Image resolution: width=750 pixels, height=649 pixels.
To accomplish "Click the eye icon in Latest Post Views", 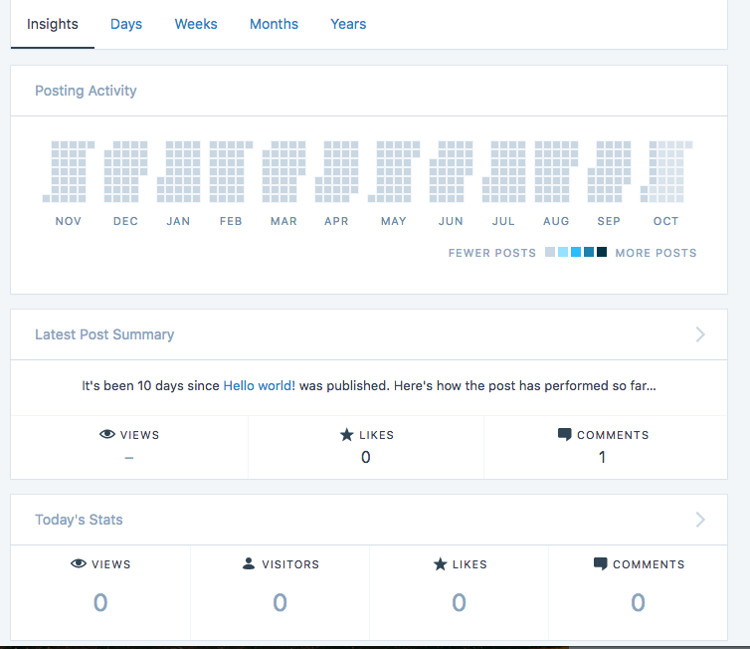I will tap(107, 434).
